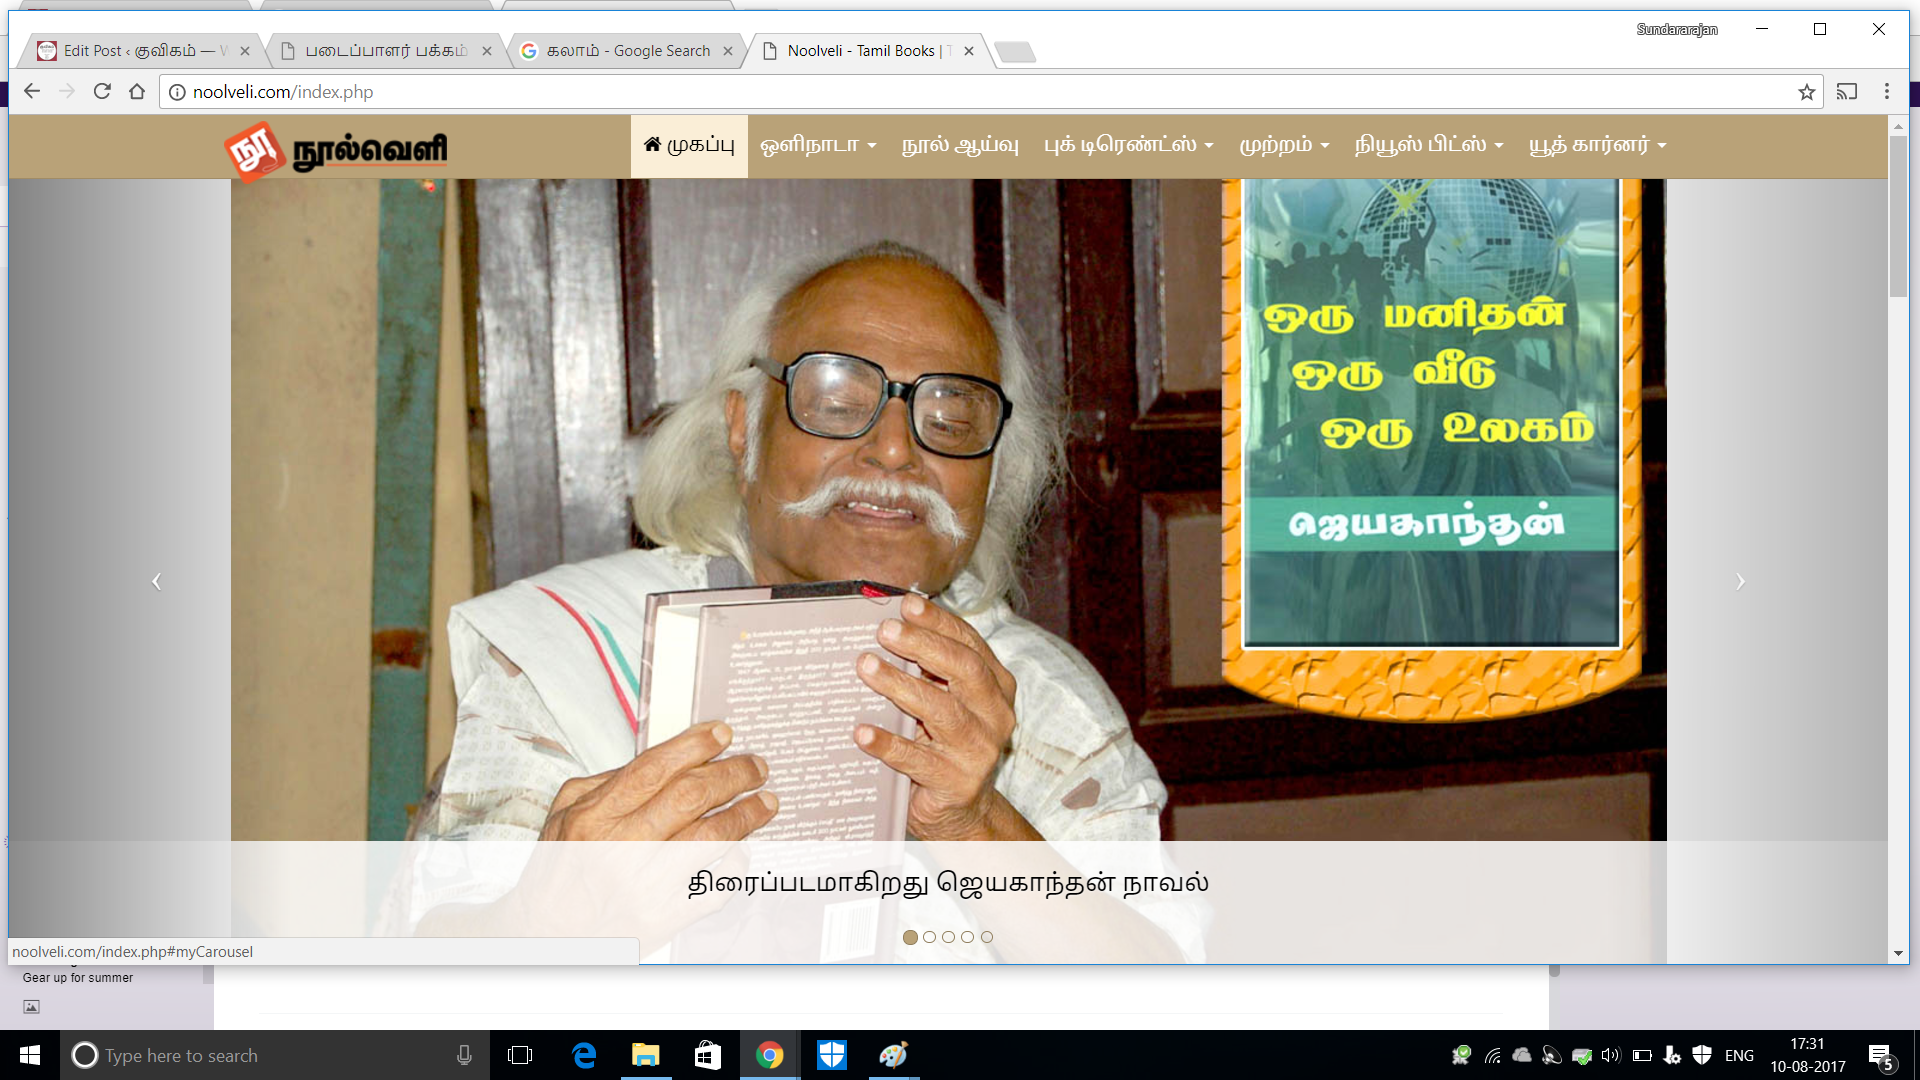Select the second carousel indicator dot
Image resolution: width=1920 pixels, height=1080 pixels.
pyautogui.click(x=929, y=937)
